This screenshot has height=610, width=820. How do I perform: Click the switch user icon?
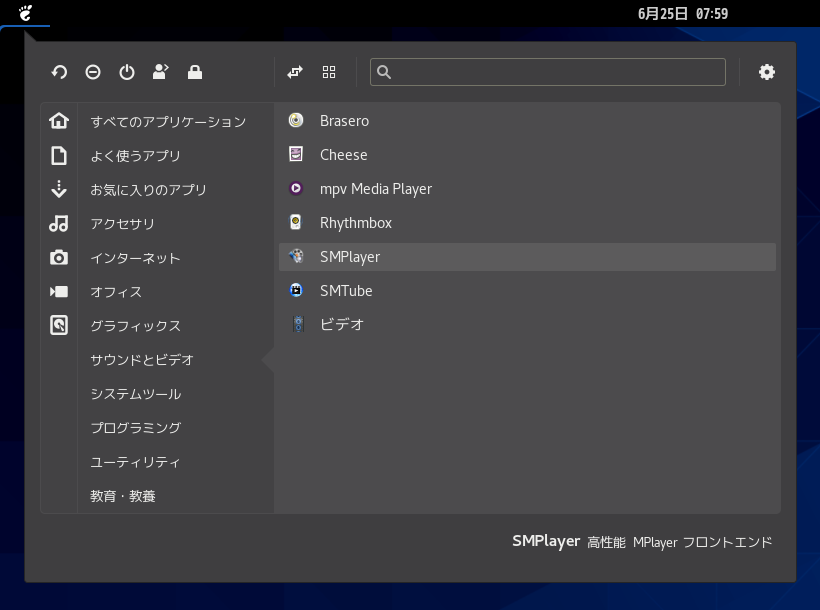[x=161, y=72]
